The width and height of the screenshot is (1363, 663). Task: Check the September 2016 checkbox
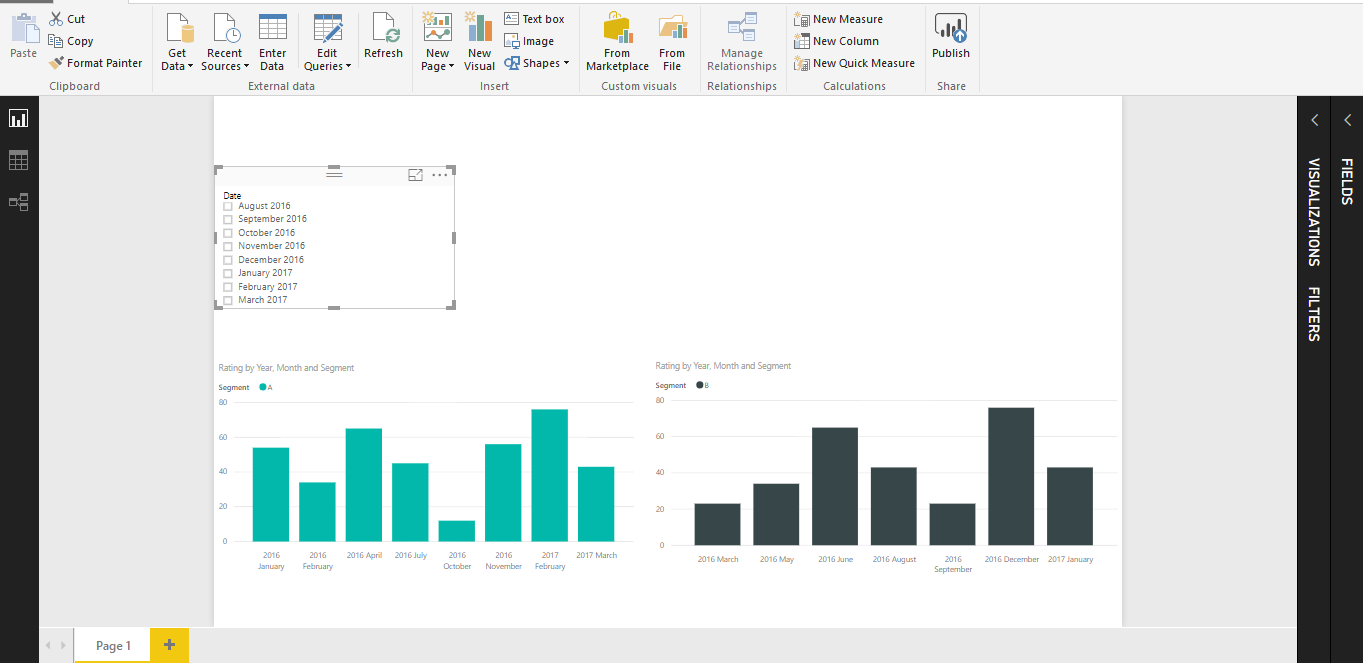coord(228,219)
